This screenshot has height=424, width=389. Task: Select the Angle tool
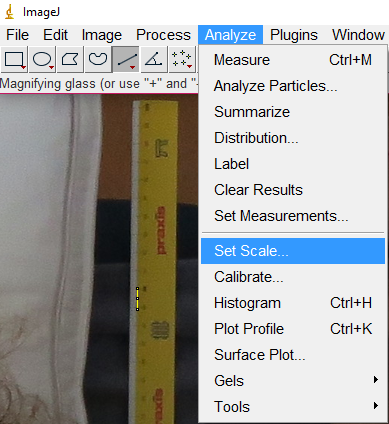pyautogui.click(x=154, y=60)
